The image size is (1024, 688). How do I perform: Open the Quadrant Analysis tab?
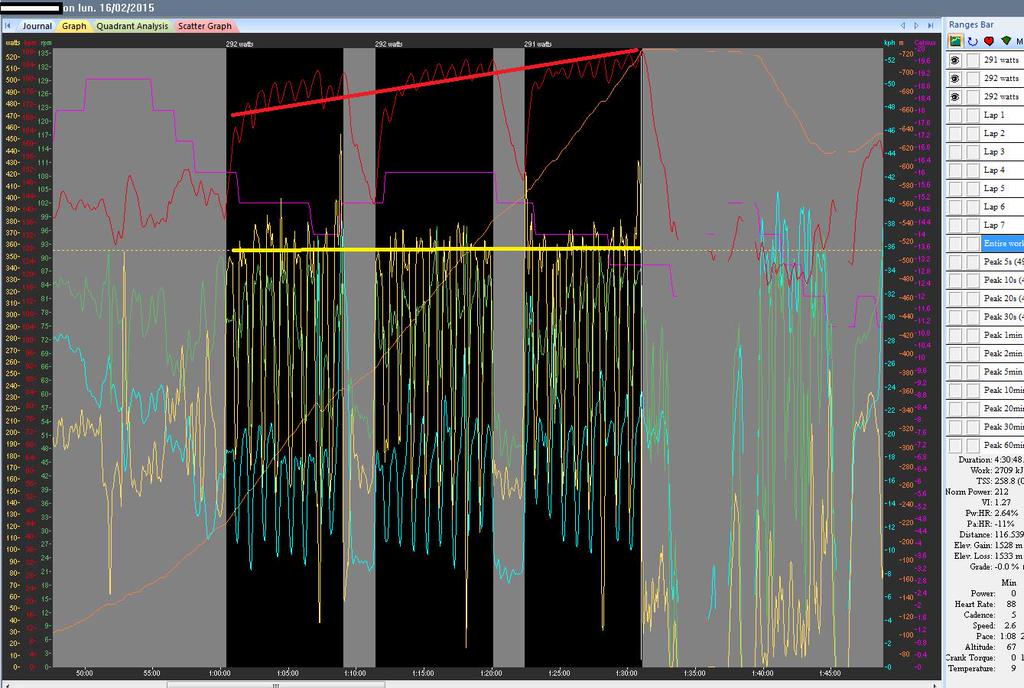132,26
